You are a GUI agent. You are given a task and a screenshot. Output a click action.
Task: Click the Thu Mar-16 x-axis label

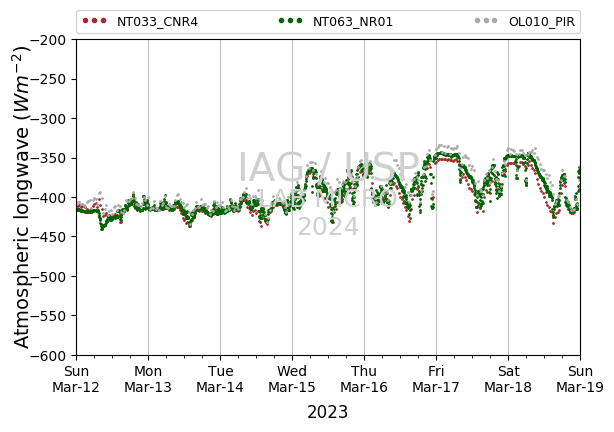coord(364,379)
